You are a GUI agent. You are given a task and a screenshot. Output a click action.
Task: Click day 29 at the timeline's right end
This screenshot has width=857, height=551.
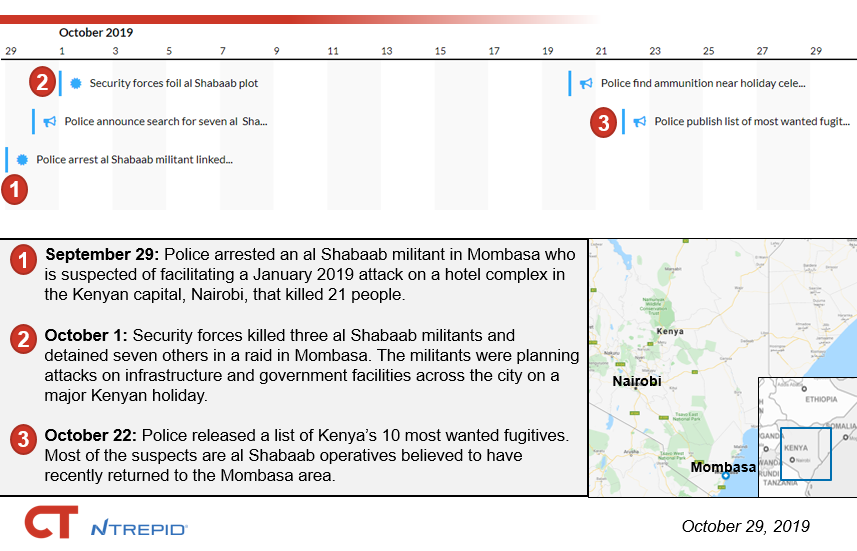(x=816, y=51)
